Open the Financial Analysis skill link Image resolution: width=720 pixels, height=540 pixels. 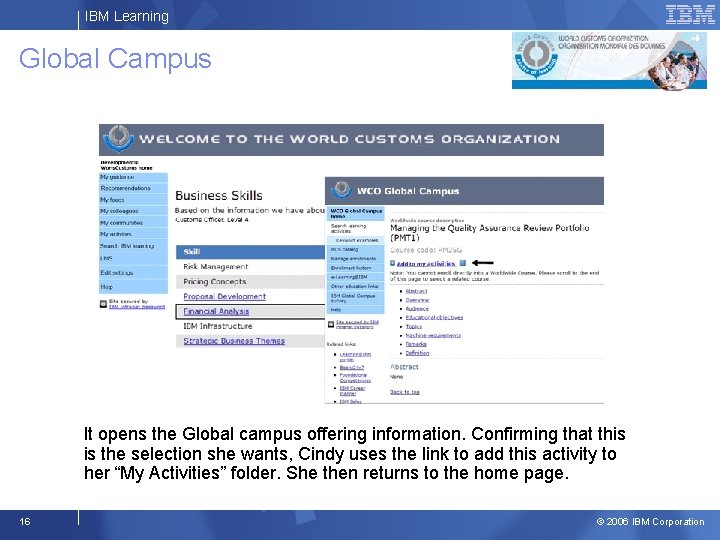coord(216,311)
